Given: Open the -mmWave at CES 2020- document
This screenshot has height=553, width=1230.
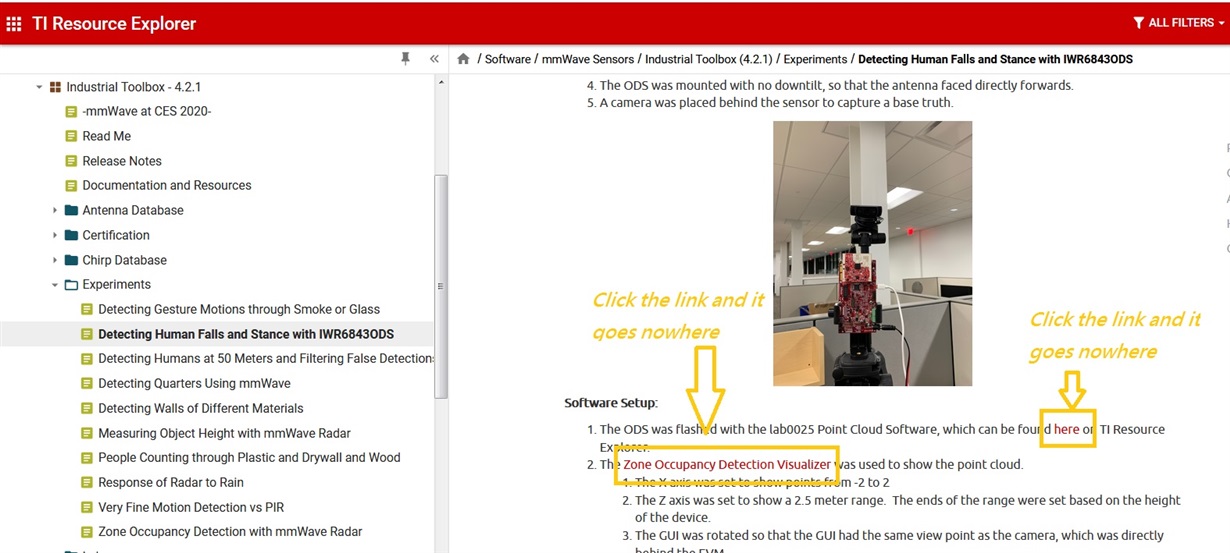Looking at the screenshot, I should pyautogui.click(x=147, y=111).
